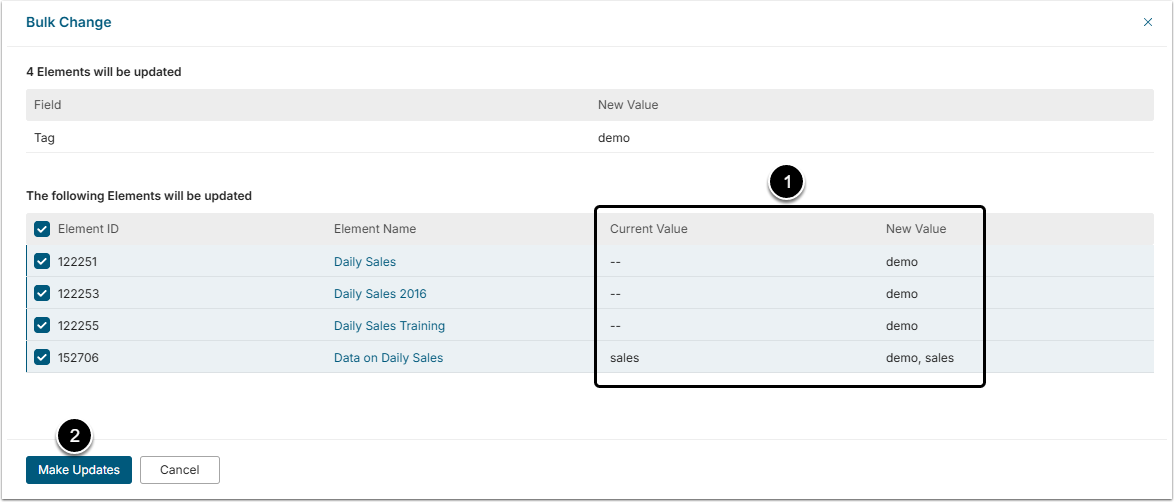Open the Daily Sales element link

tap(365, 262)
